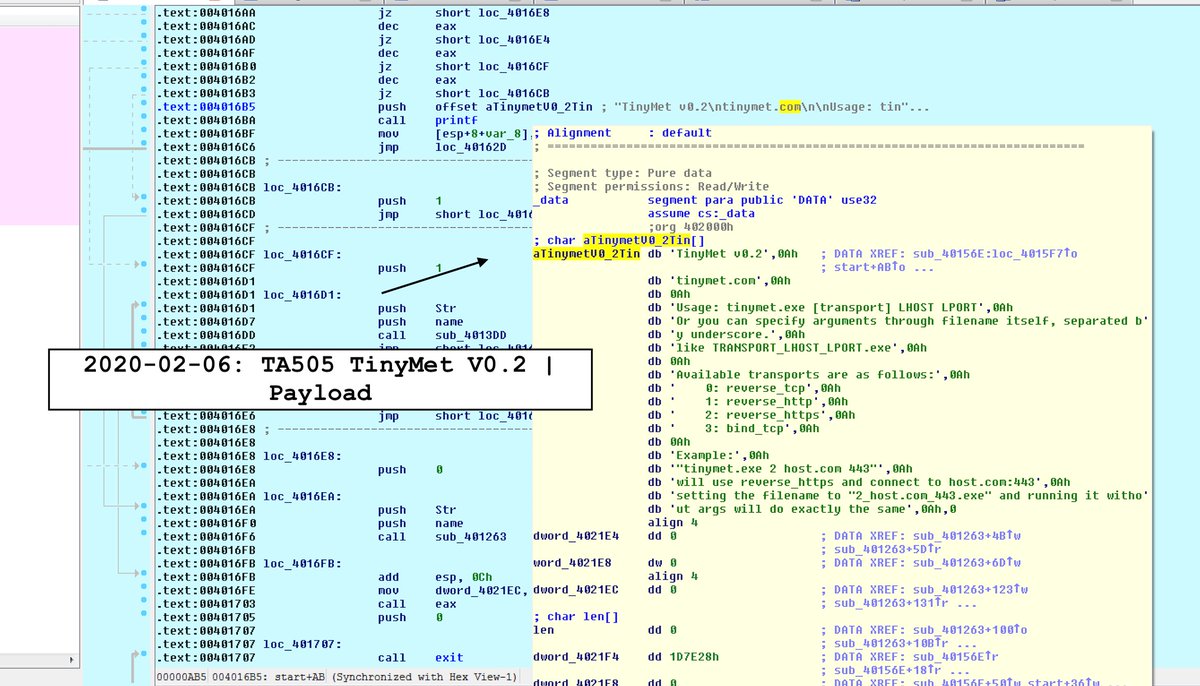Viewport: 1200px width, 686px height.
Task: Select operand loc_4016E8 in the first jz line
Action: coord(514,13)
